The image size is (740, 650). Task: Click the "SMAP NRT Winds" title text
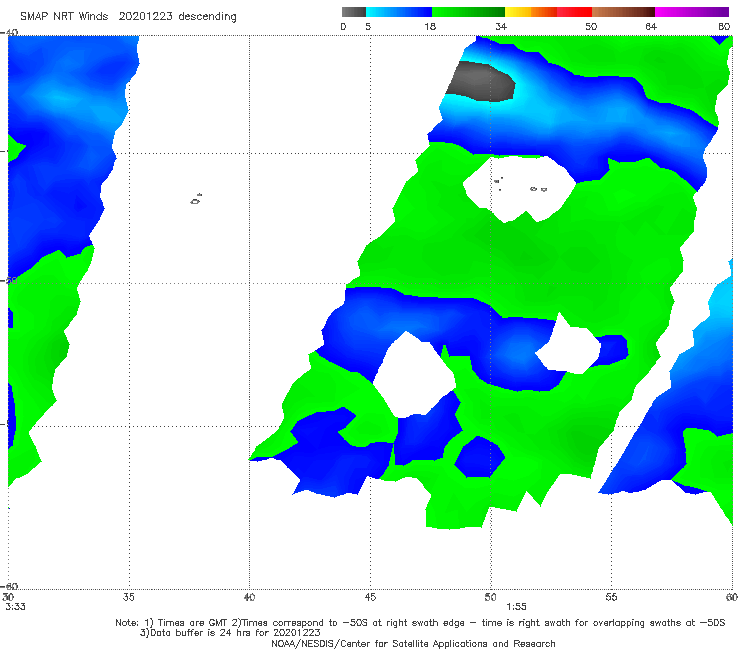click(x=64, y=17)
